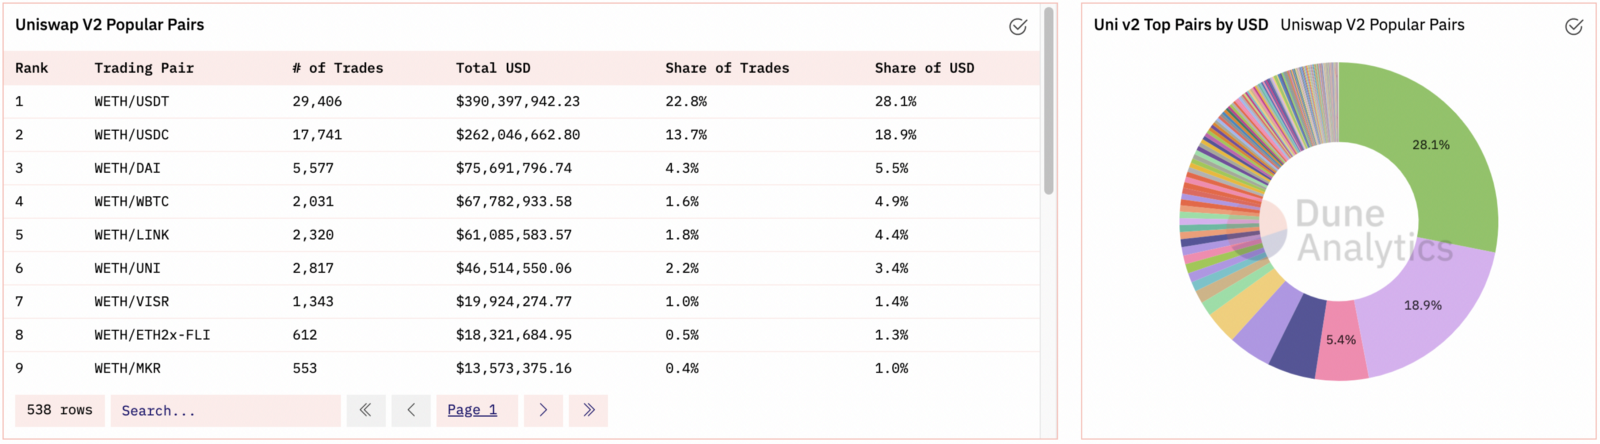Sort by the Total USD column header
This screenshot has height=444, width=1600.
(x=493, y=68)
